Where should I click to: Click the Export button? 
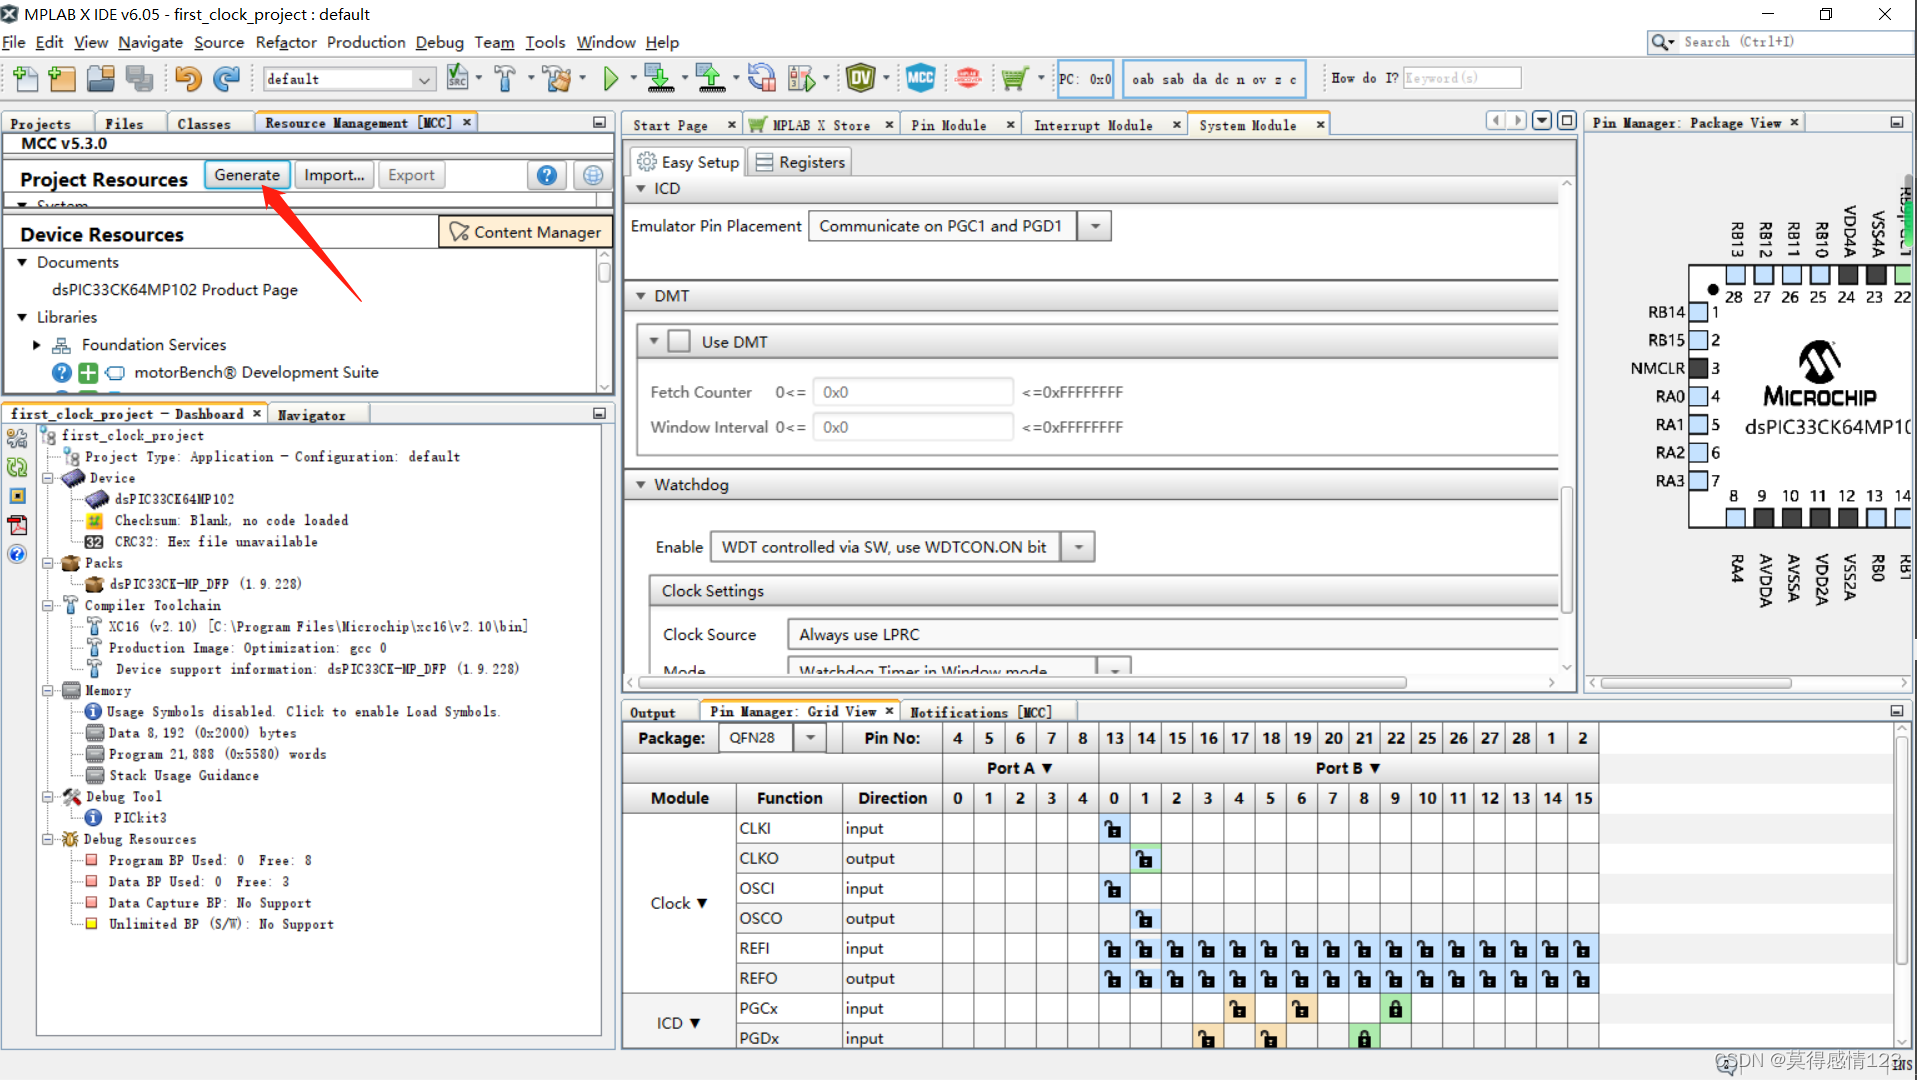click(411, 175)
